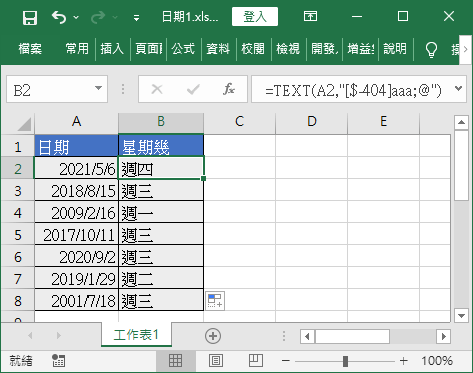Switch to the 常用 ribbon tab
Image resolution: width=473 pixels, height=373 pixels.
point(77,49)
